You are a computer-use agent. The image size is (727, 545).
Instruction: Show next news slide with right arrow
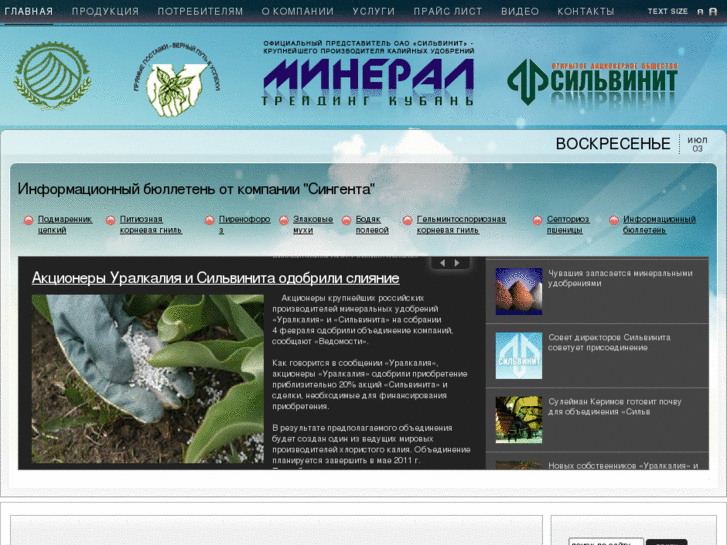(457, 263)
